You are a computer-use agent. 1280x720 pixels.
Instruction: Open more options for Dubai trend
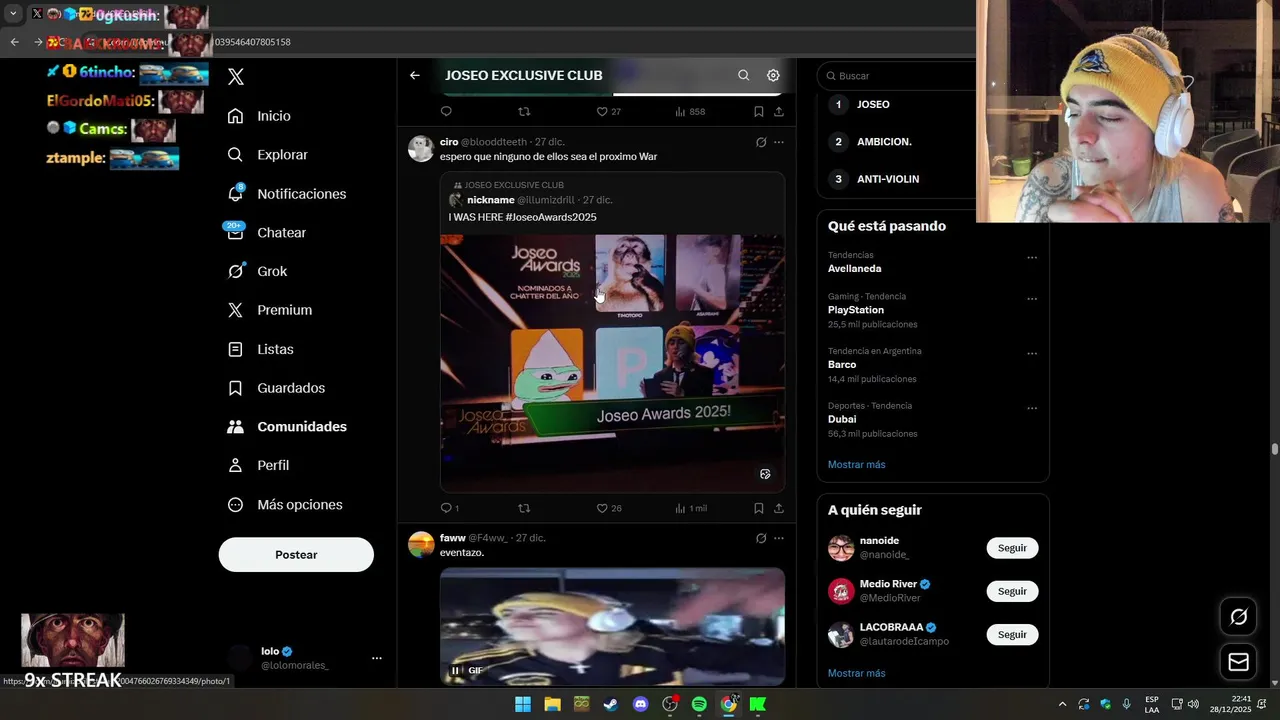coord(1032,409)
